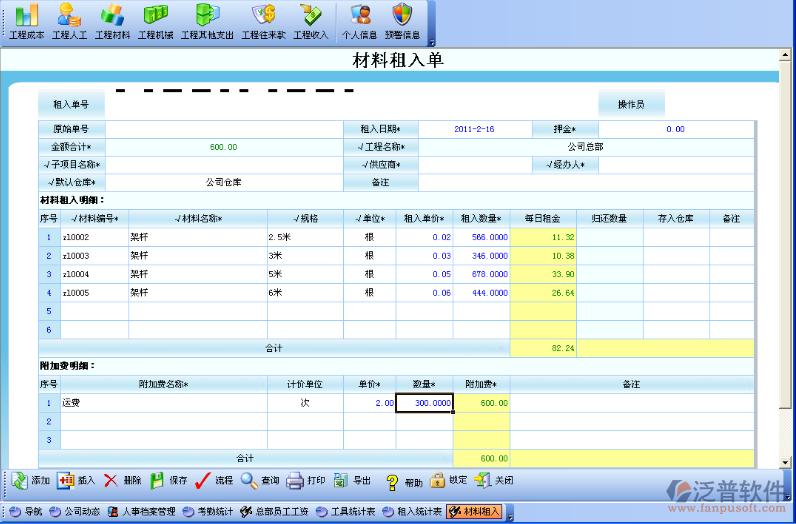Viewport: 796px width, 524px height.
Task: Click the 打印 printer icon
Action: (295, 480)
